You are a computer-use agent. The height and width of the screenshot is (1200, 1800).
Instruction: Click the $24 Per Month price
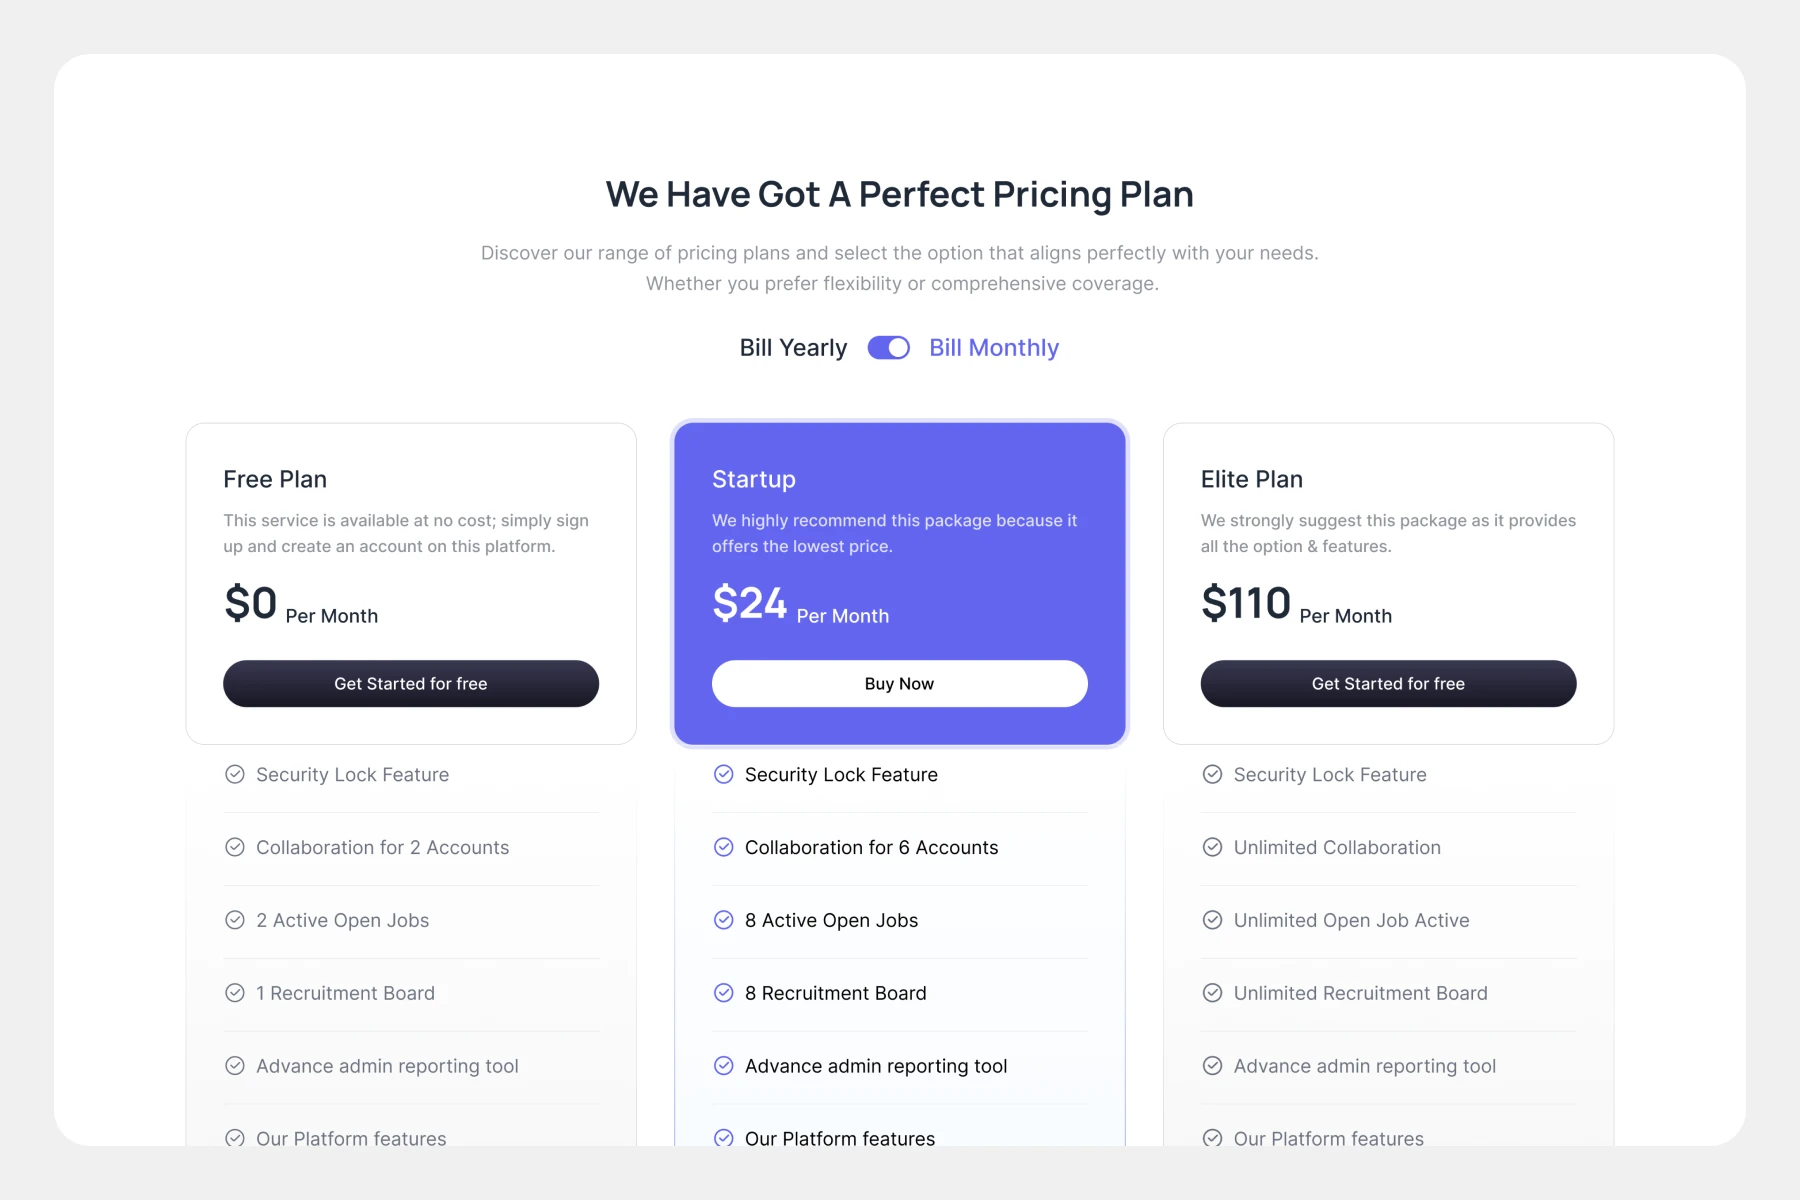click(800, 605)
